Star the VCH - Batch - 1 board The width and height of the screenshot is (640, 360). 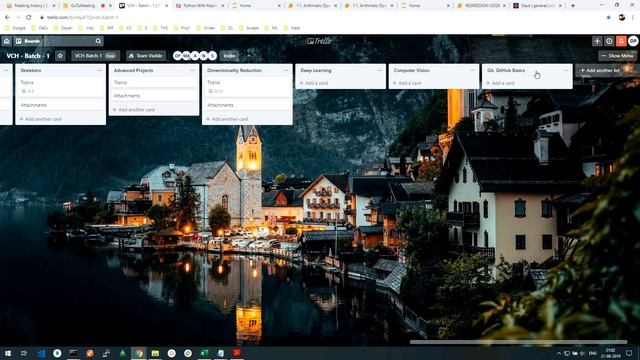click(60, 56)
